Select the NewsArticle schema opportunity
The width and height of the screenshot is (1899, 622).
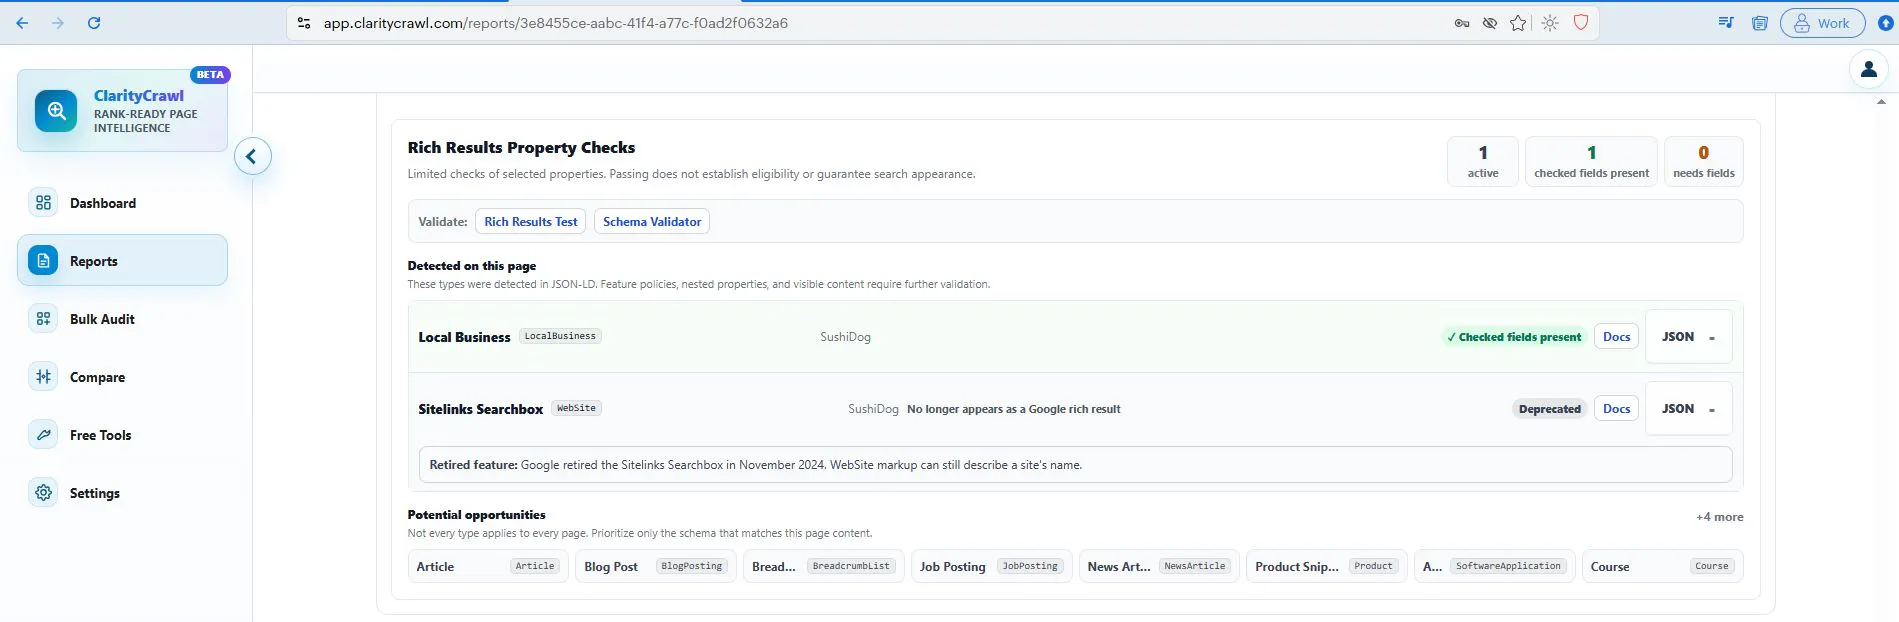tap(1159, 566)
